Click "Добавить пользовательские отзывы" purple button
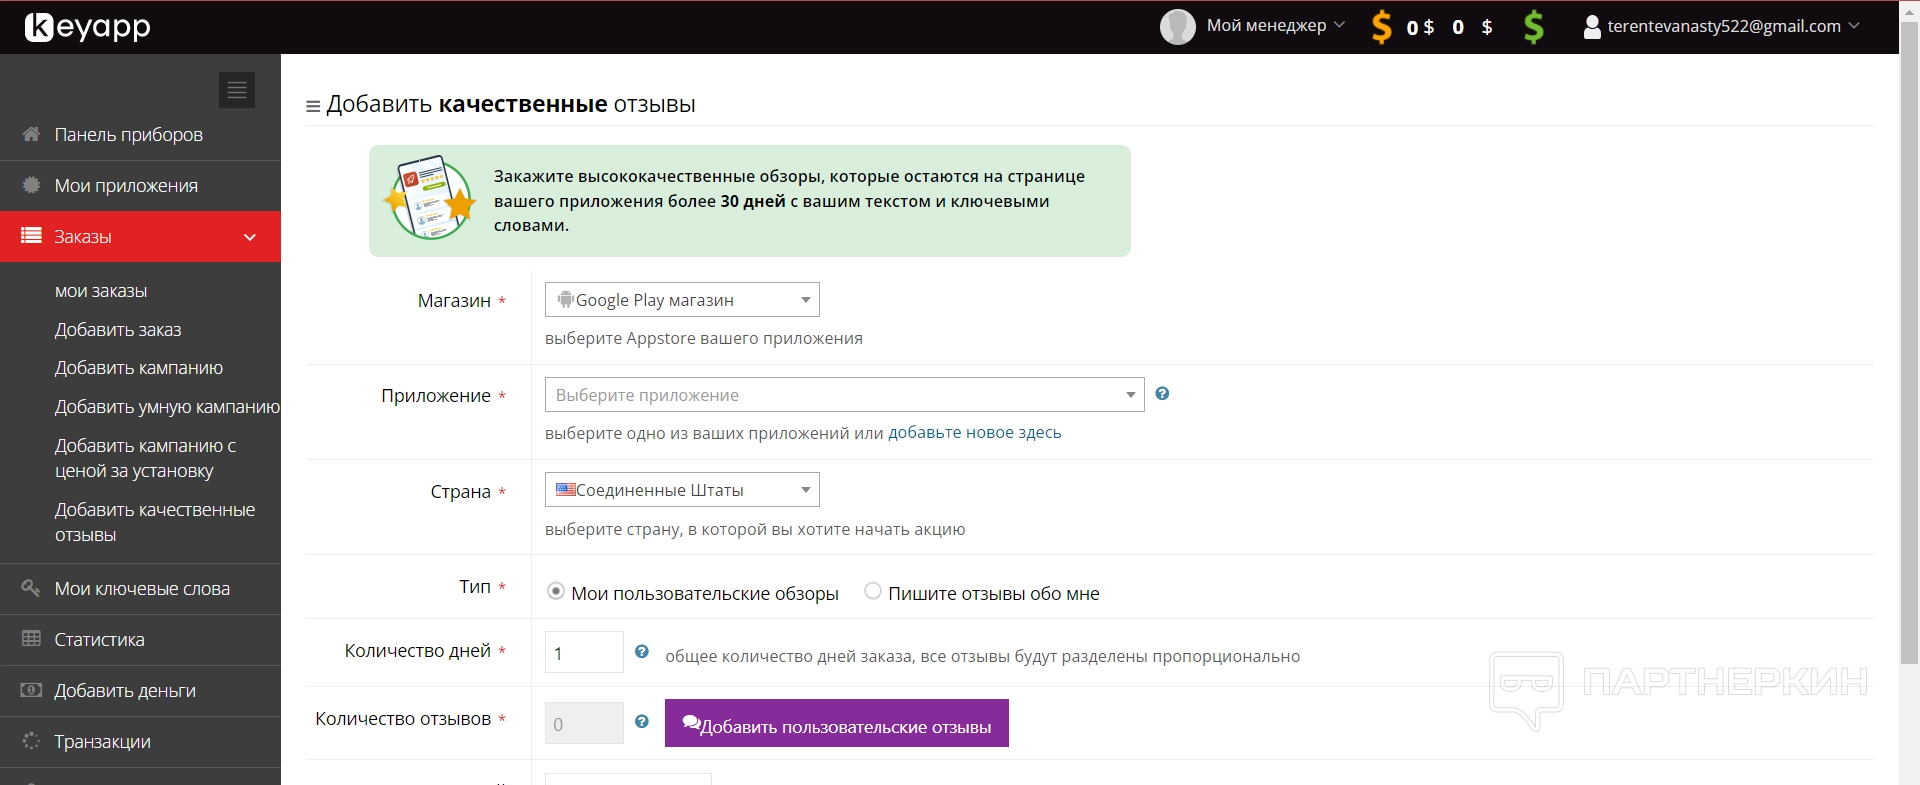The height and width of the screenshot is (785, 1920). [836, 723]
